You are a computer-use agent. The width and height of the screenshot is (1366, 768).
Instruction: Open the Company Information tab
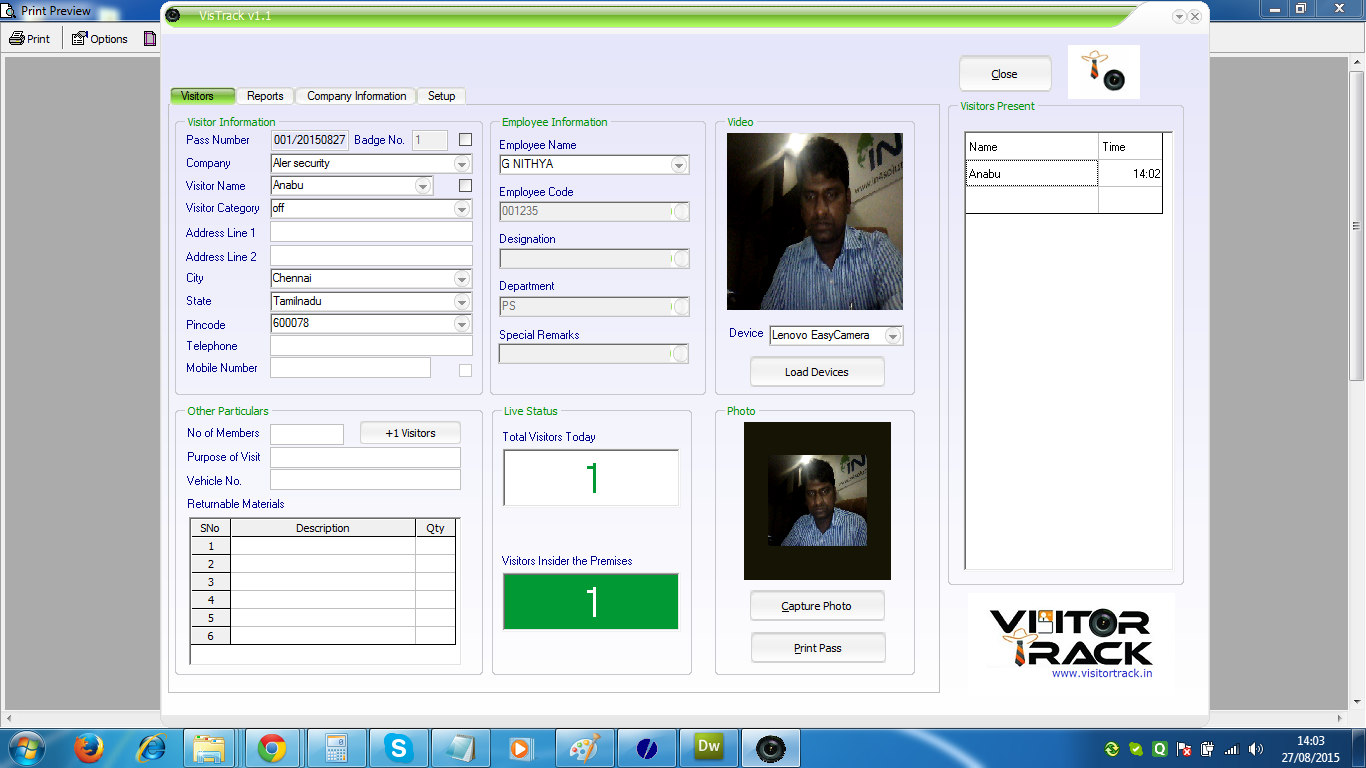(356, 96)
